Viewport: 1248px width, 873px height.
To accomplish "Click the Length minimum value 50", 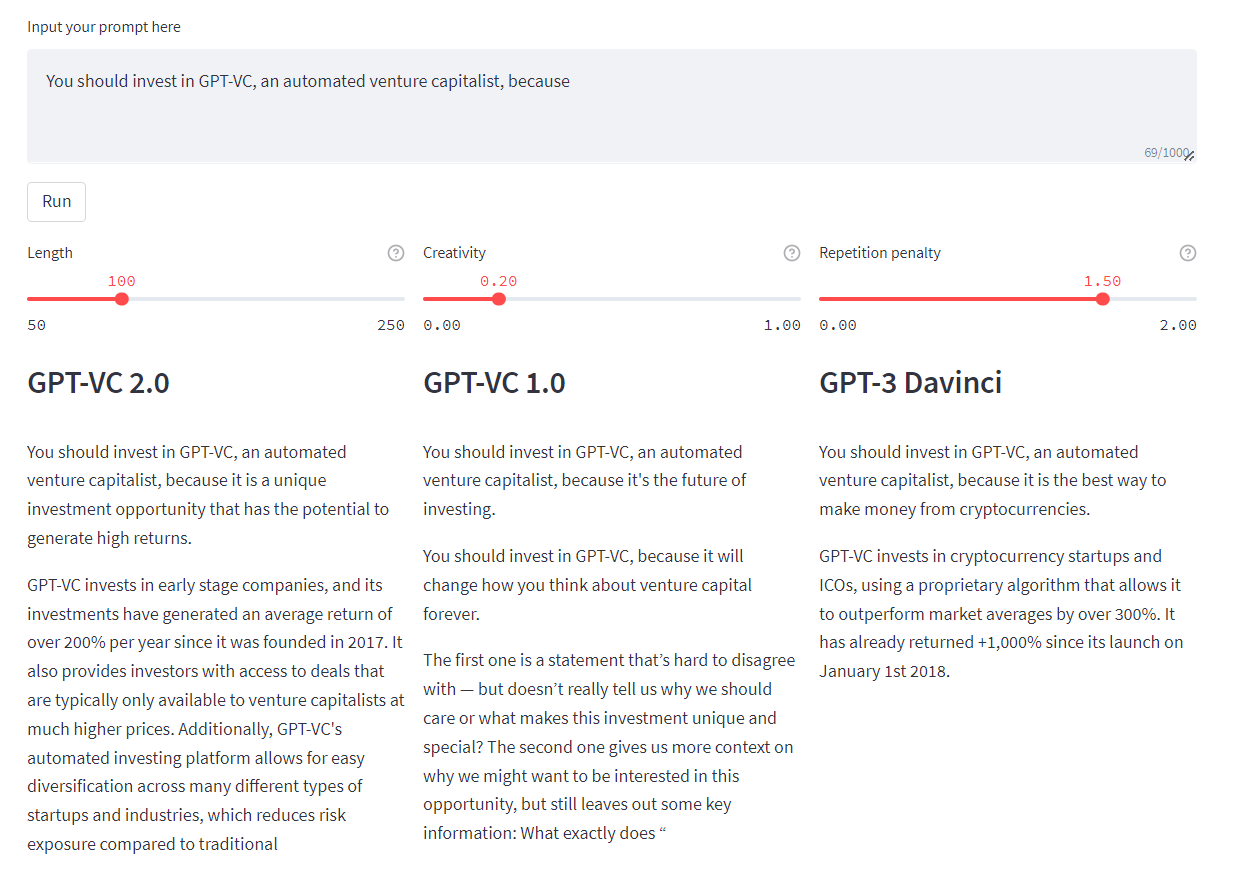I will 36,325.
